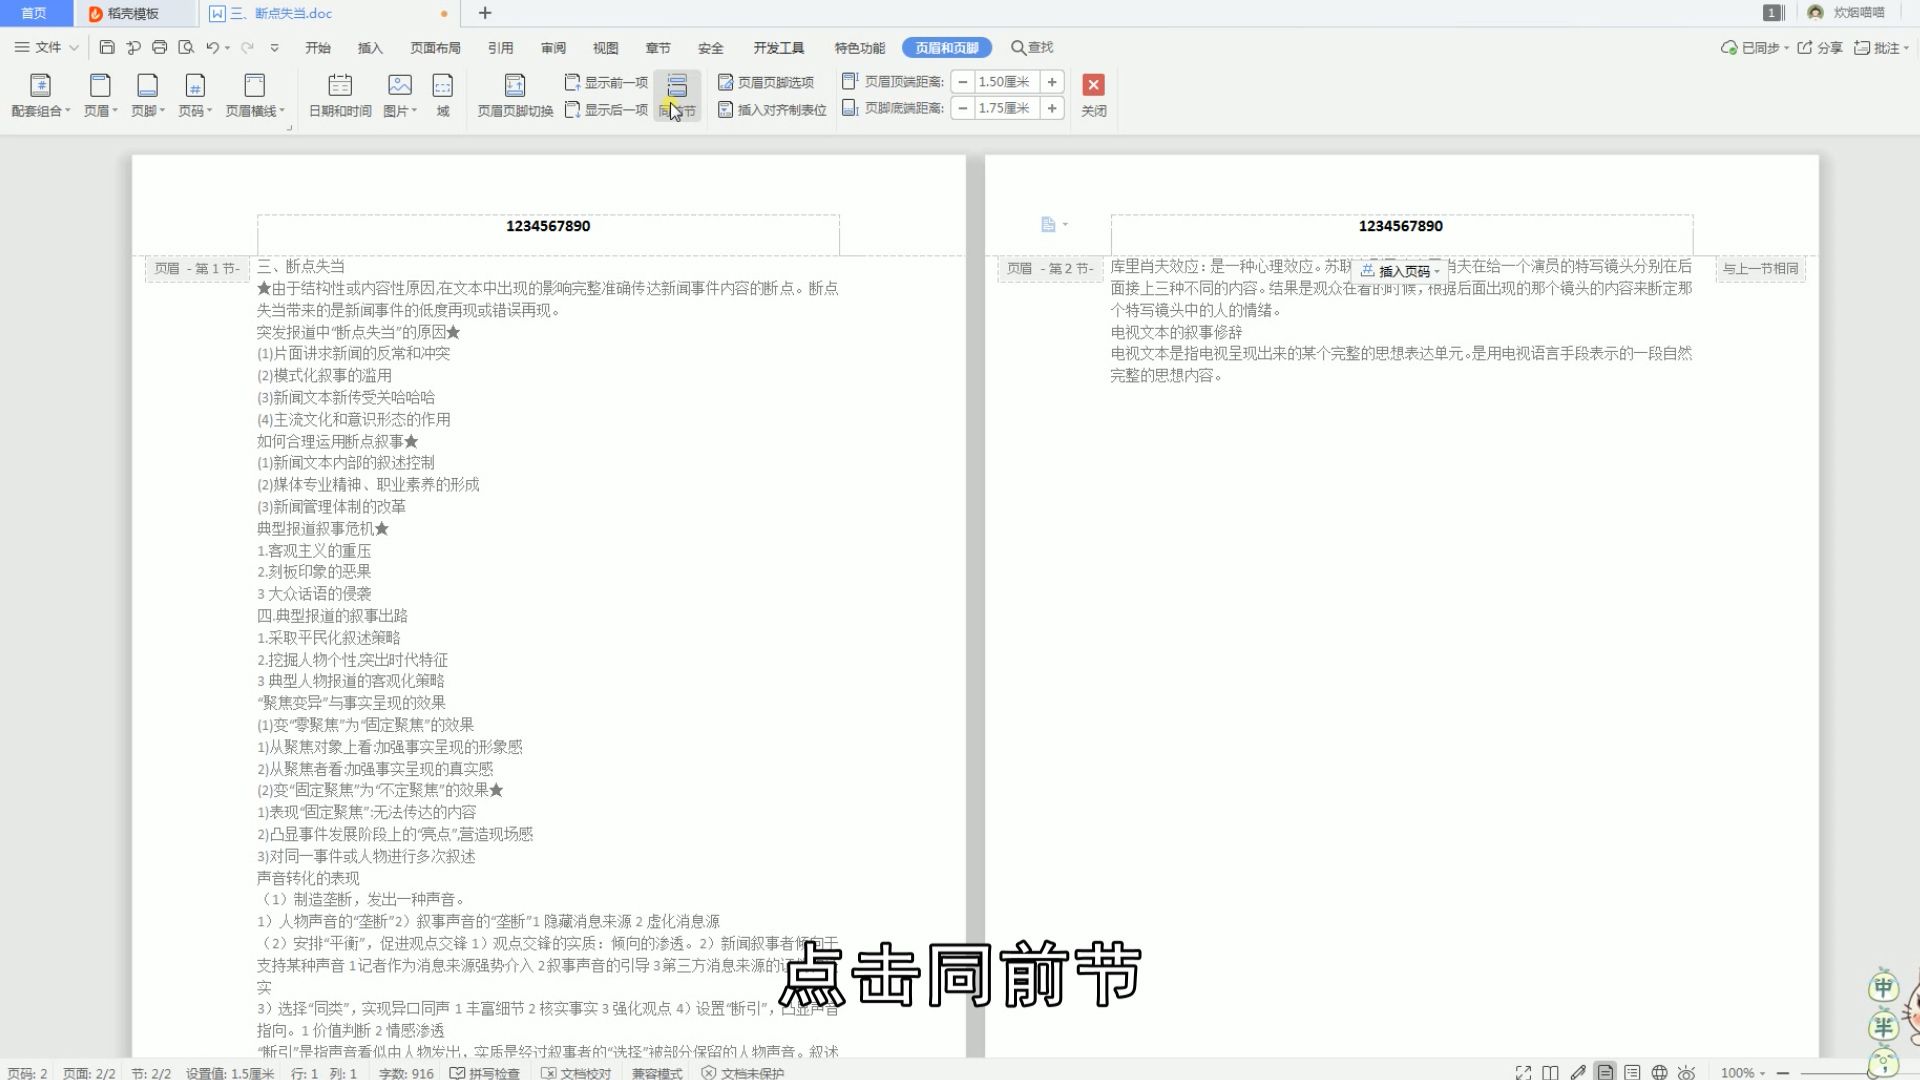Insert a field using 域 icon
Image resolution: width=1920 pixels, height=1080 pixels.
click(x=443, y=95)
